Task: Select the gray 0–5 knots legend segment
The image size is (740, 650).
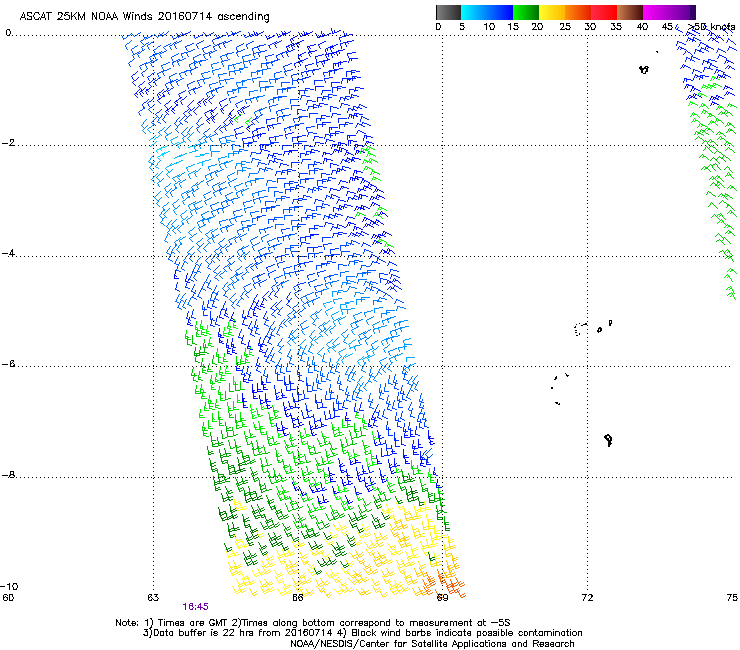Action: tap(448, 12)
